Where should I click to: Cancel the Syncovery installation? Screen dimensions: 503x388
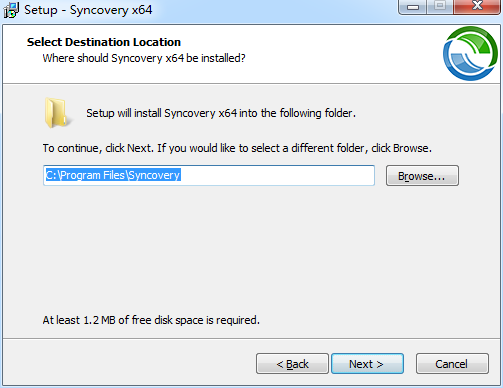(x=452, y=364)
